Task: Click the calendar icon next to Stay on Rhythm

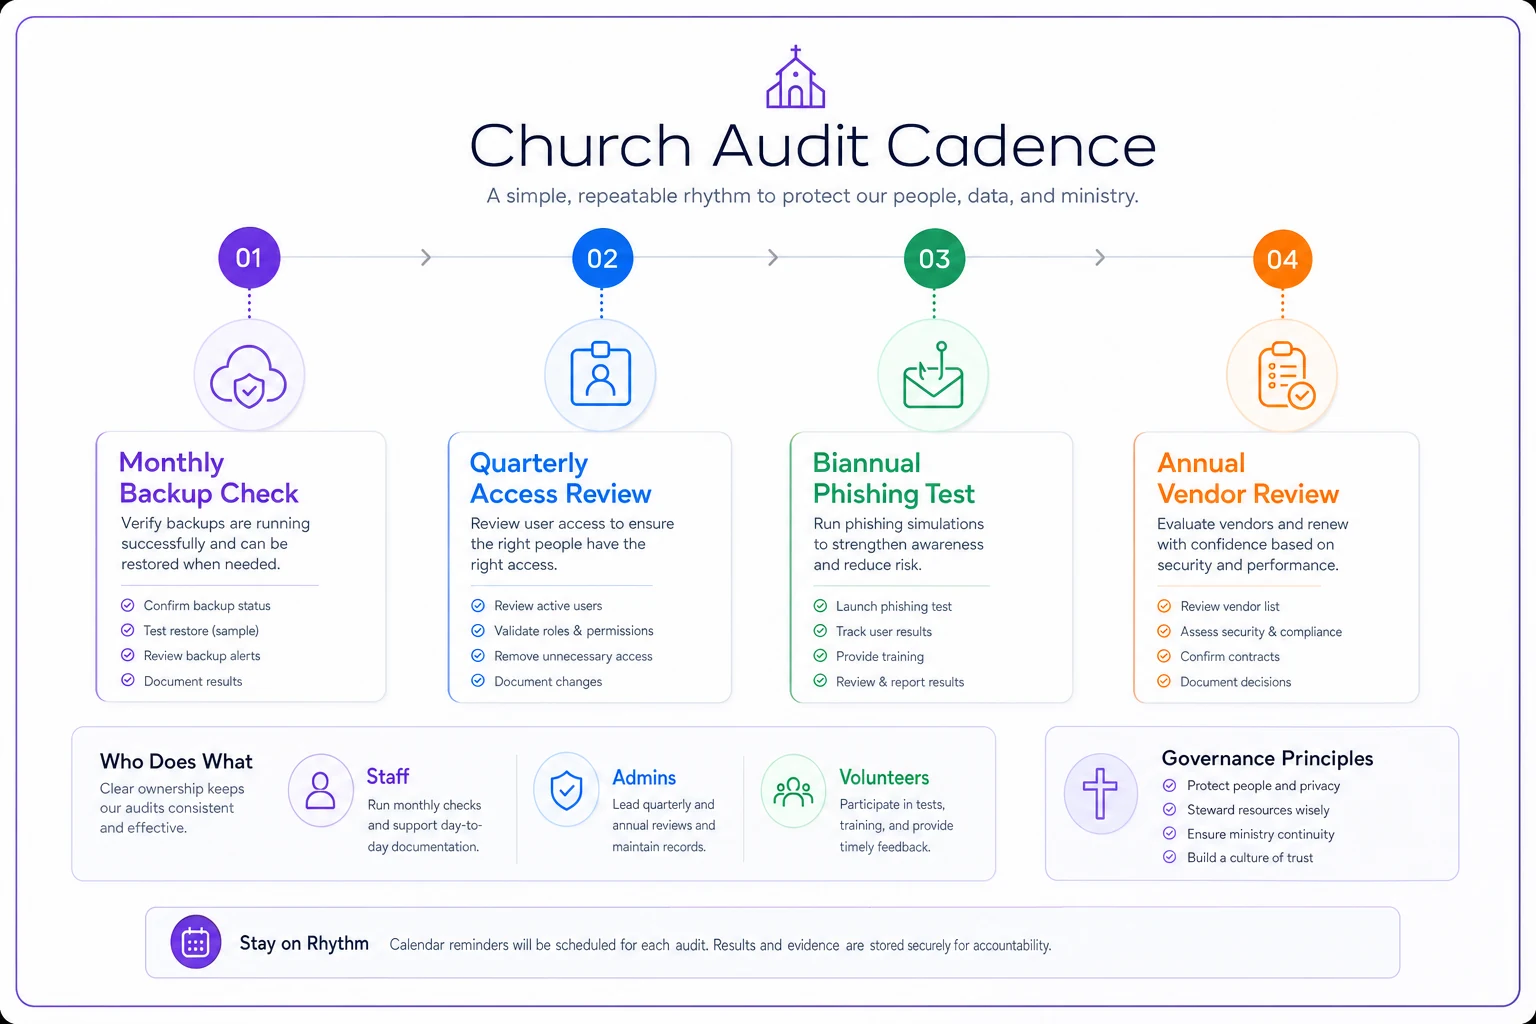Action: coord(196,942)
